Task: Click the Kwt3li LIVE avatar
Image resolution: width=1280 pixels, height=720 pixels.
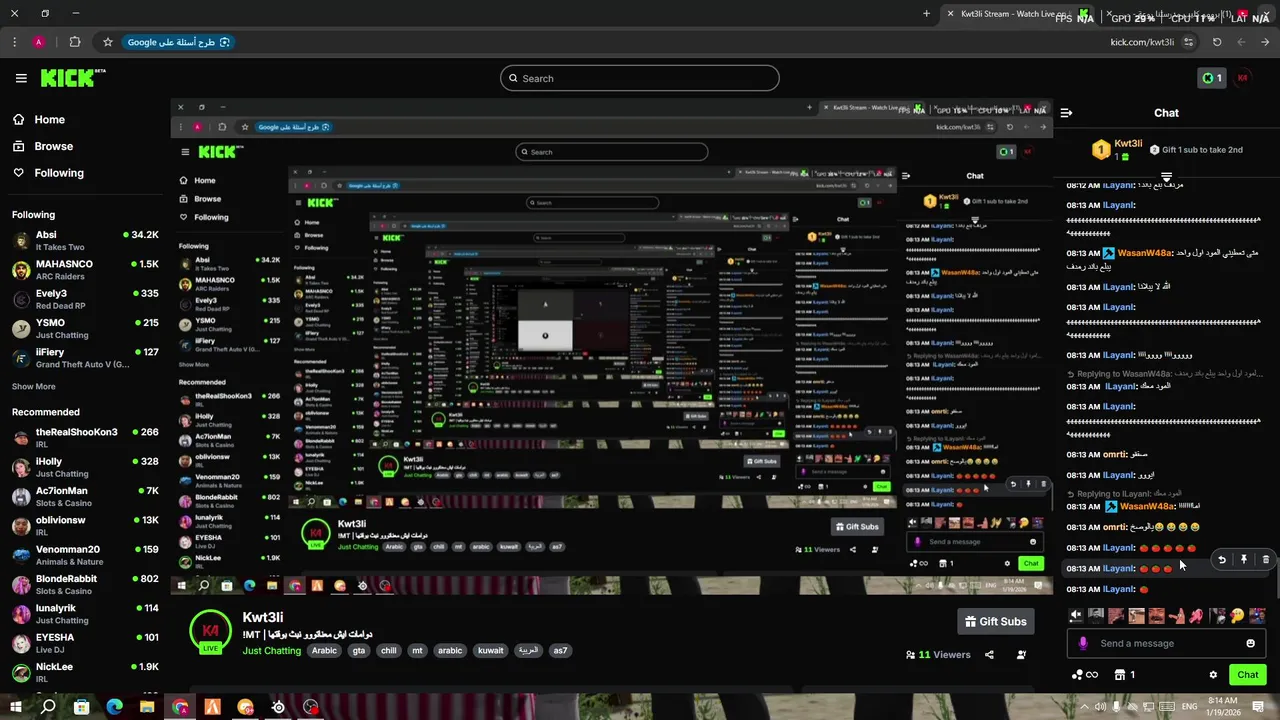Action: (x=210, y=632)
